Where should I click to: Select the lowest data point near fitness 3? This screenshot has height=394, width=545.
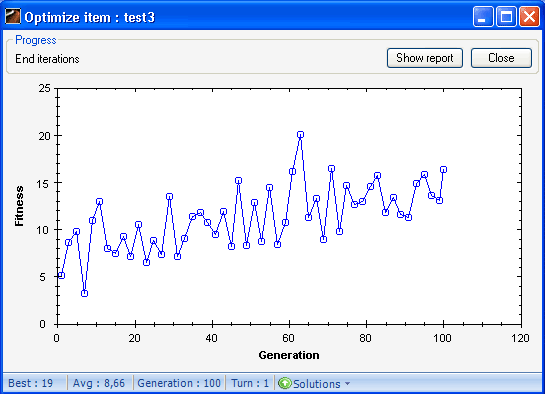point(84,294)
